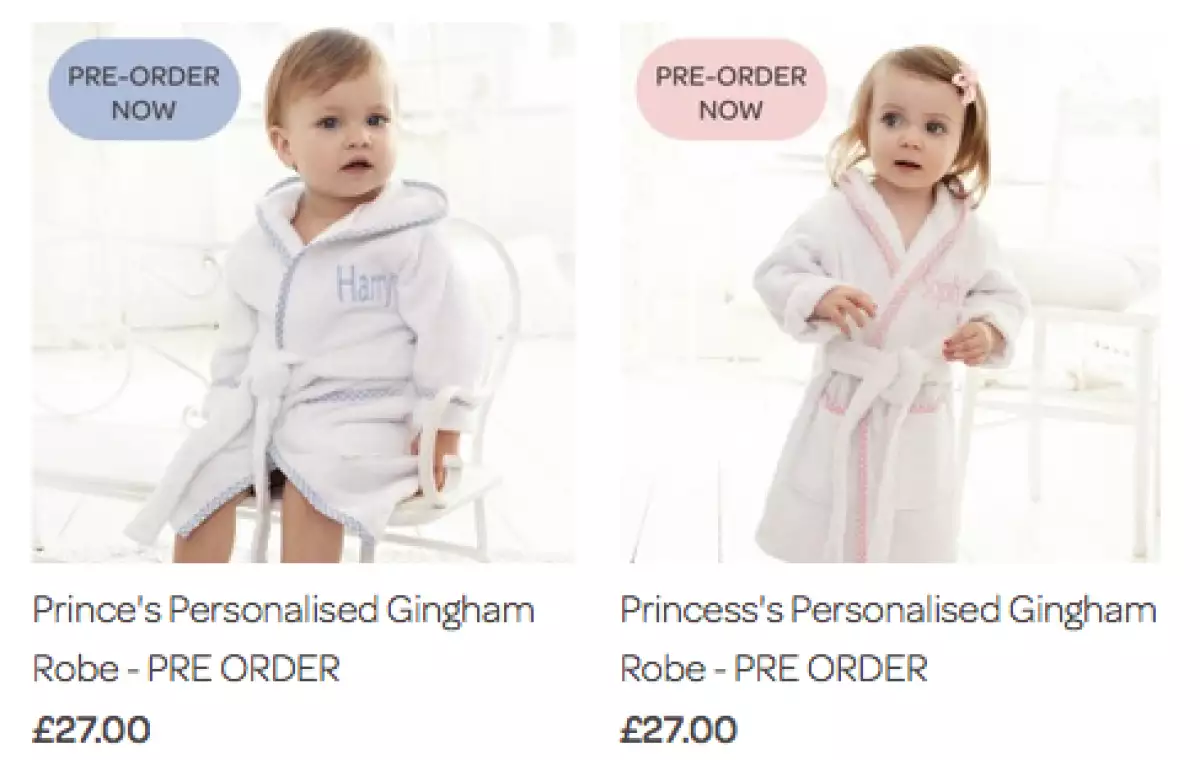Click "Robe - PRE ORDER" text below Prince's title
1200x760 pixels.
tap(186, 669)
